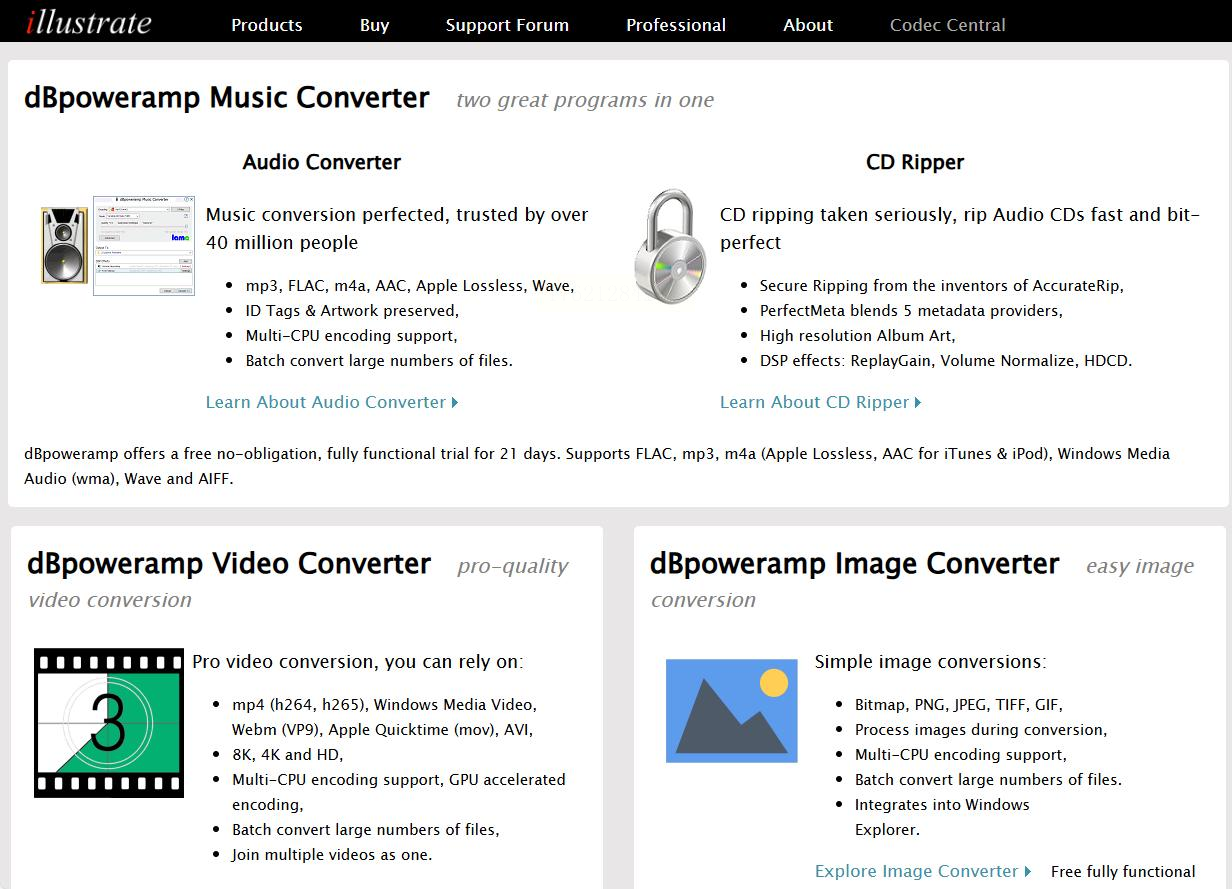Click the CD Ripper padlock icon
Screen dimensions: 1232x889
tap(670, 248)
